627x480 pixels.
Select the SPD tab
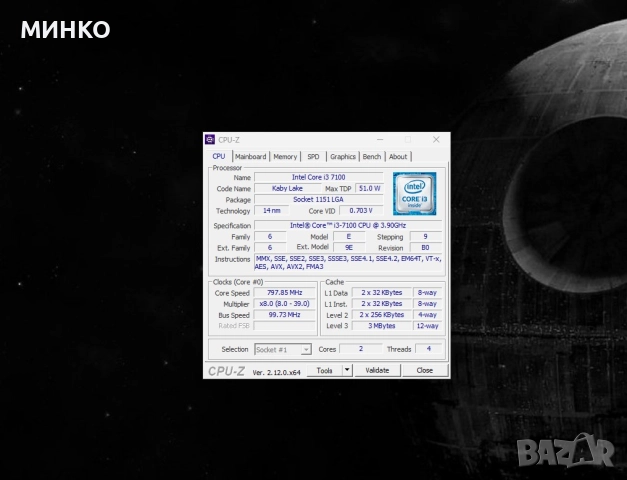point(313,156)
